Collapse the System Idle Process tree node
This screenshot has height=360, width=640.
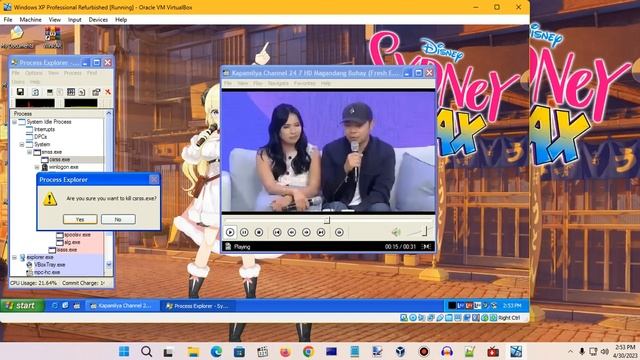15,122
